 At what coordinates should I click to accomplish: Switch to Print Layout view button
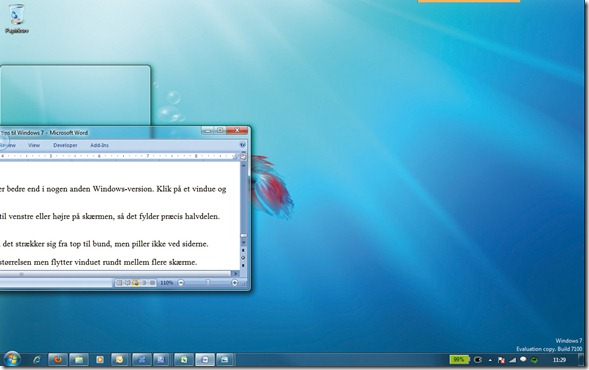119,282
